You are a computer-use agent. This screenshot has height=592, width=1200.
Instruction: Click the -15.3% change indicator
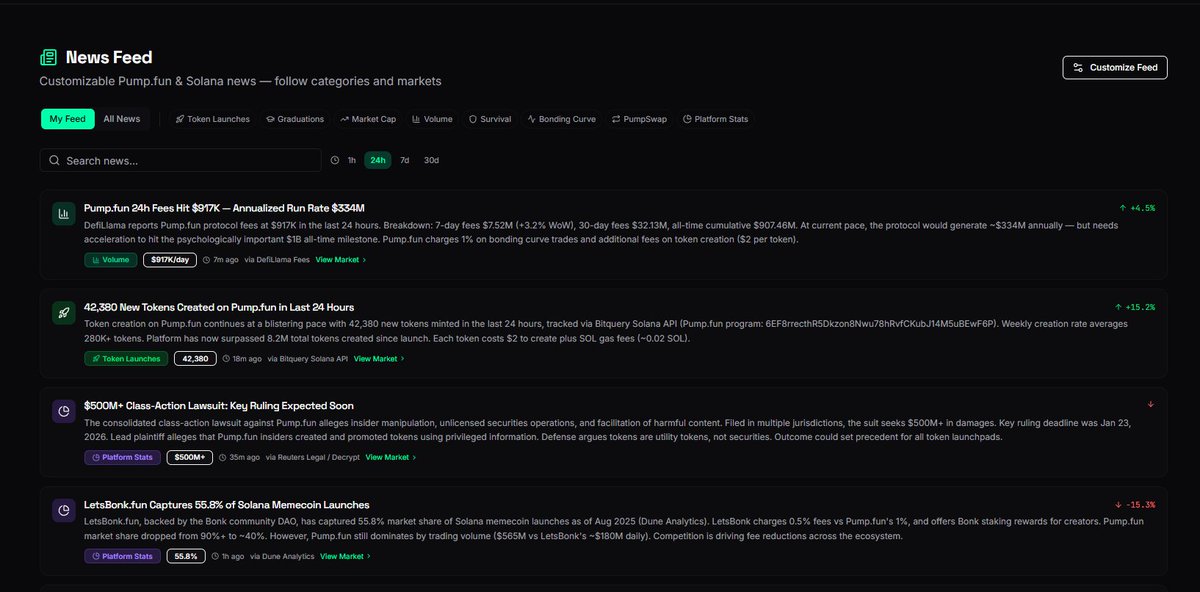coord(1135,505)
